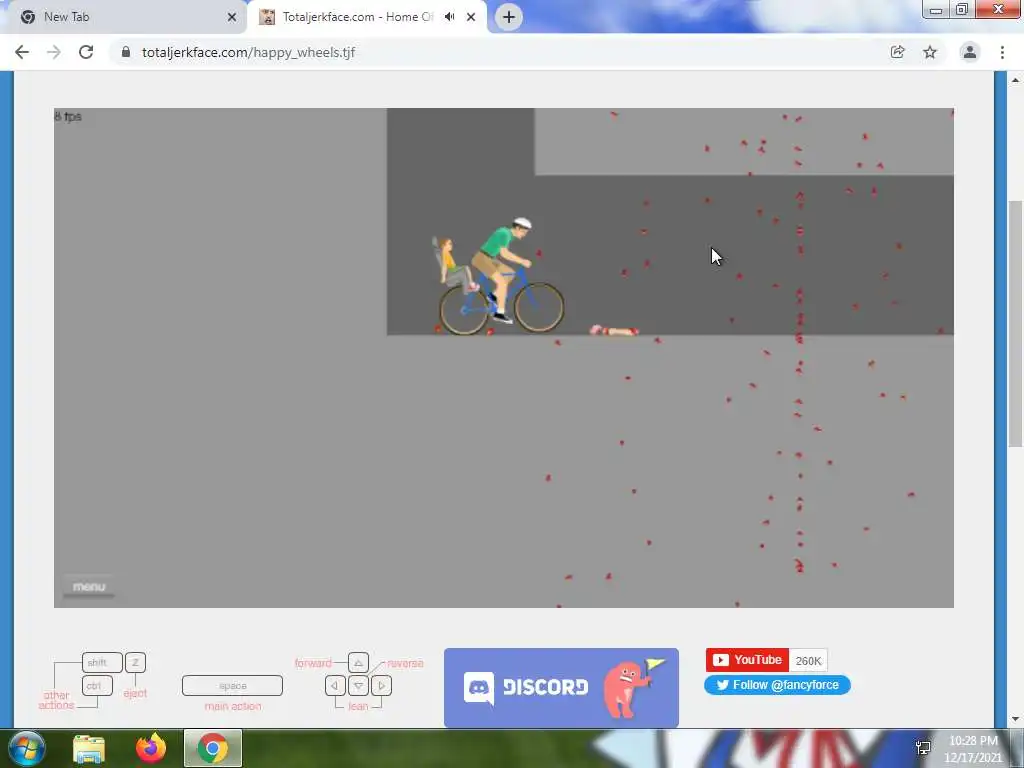Click the up arrow forward key
The height and width of the screenshot is (768, 1024).
[358, 662]
